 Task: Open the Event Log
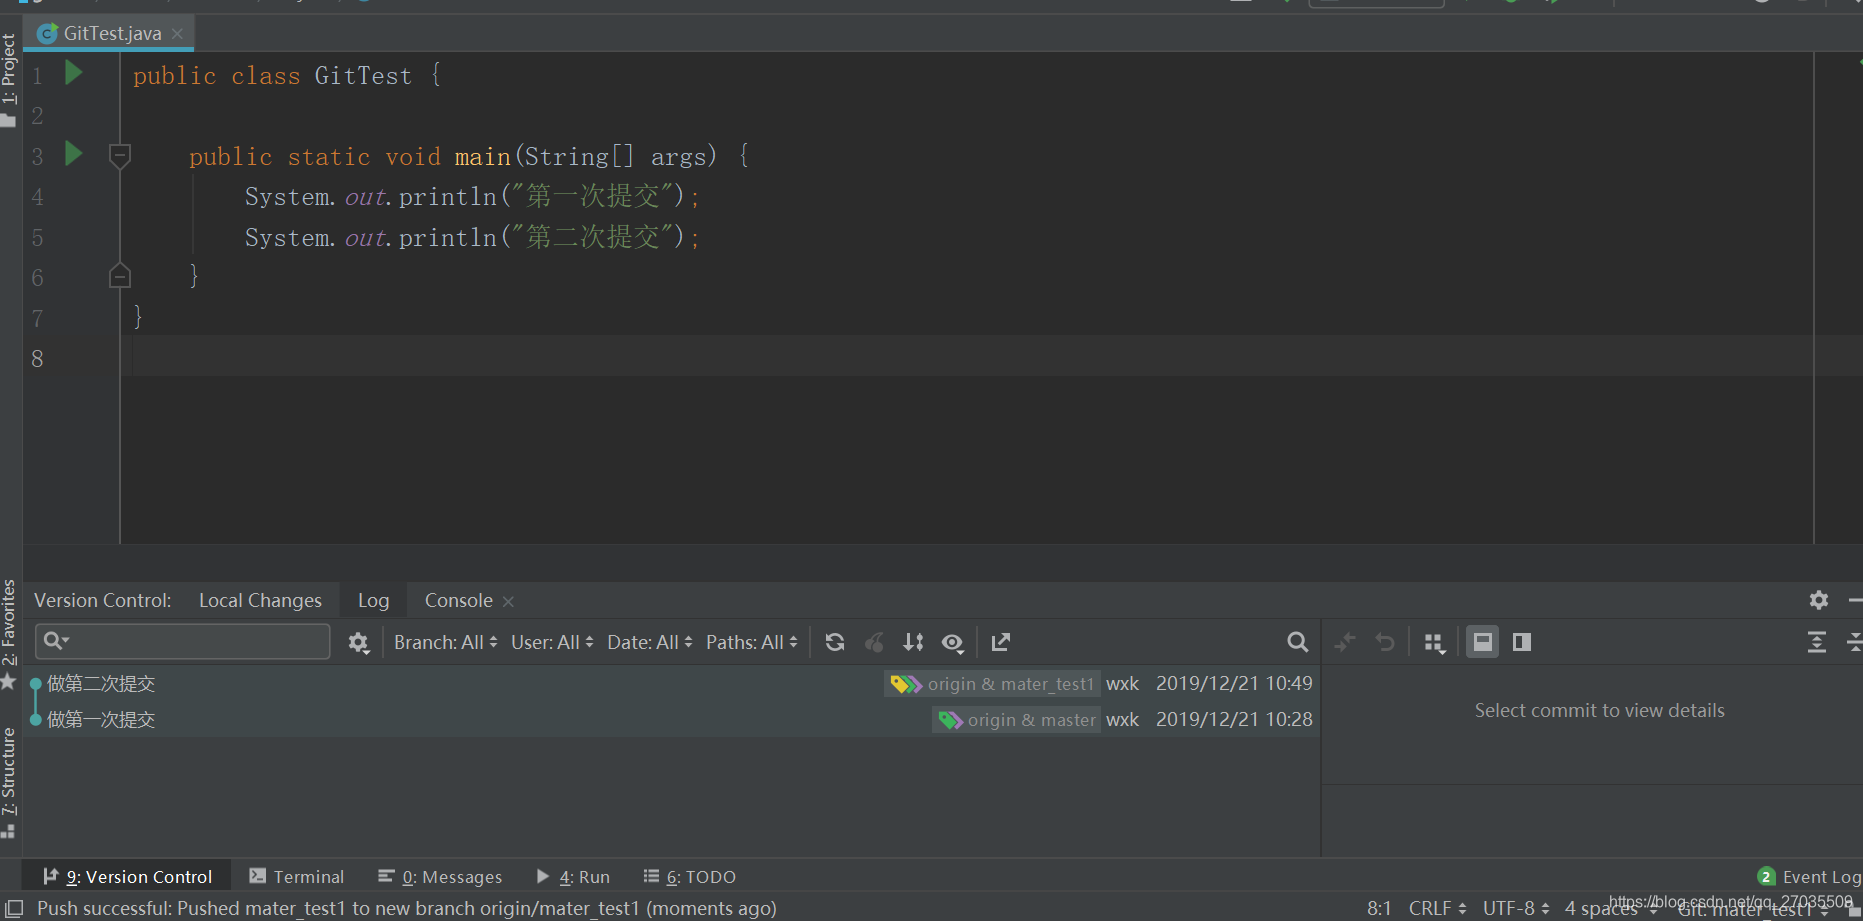coord(1809,876)
